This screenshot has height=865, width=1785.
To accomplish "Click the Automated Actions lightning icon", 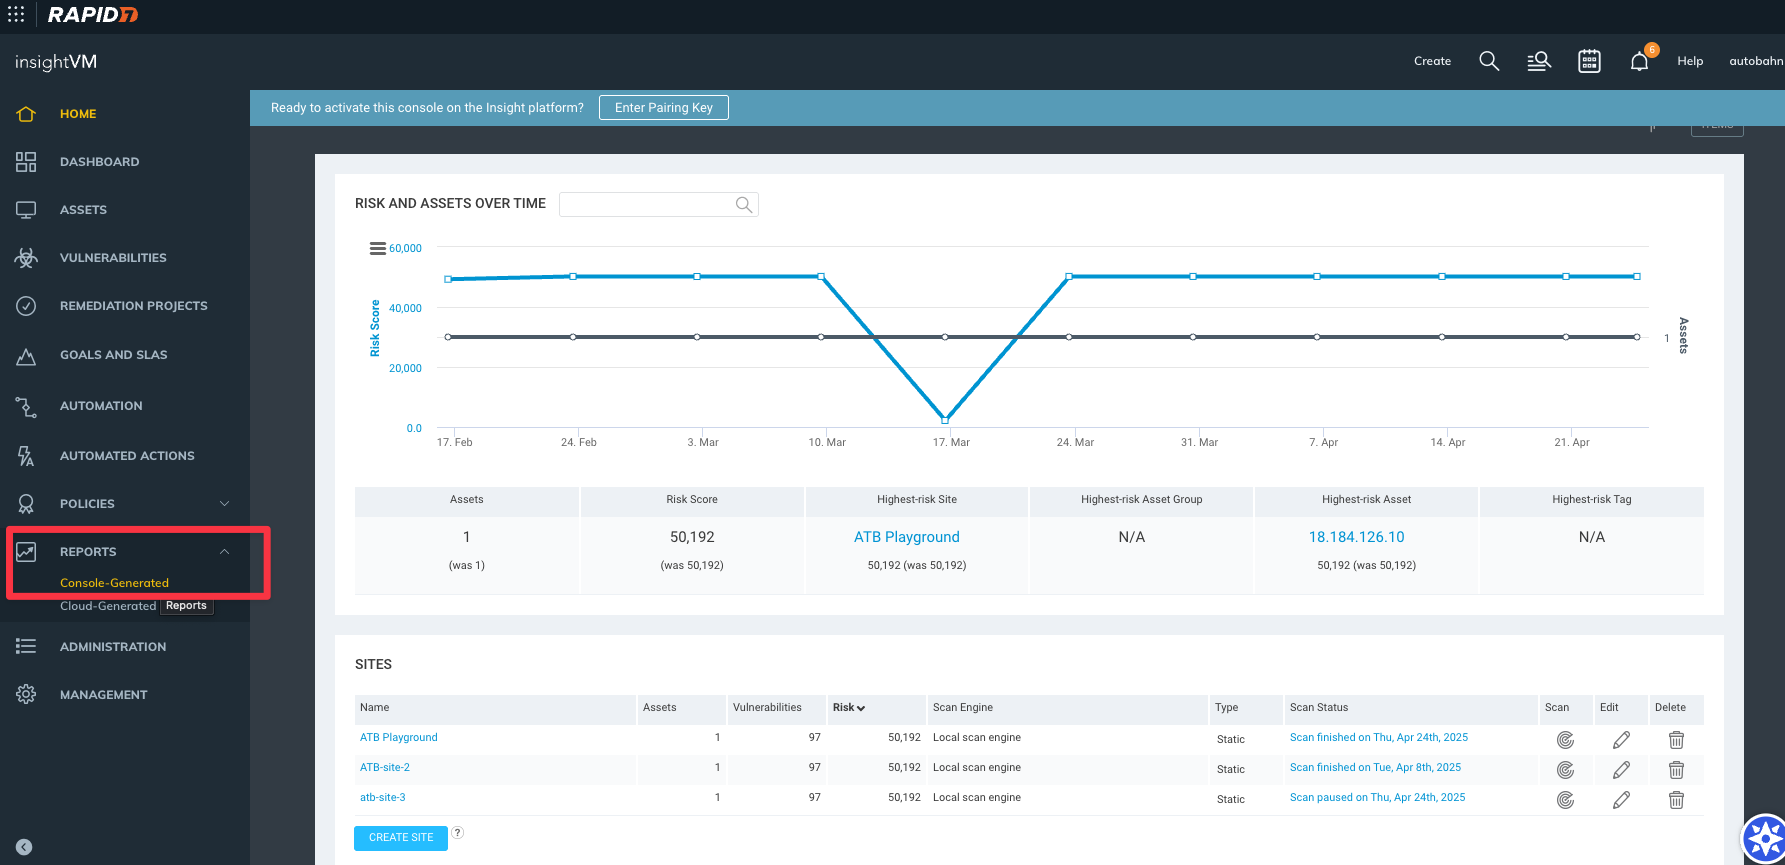I will (x=26, y=456).
